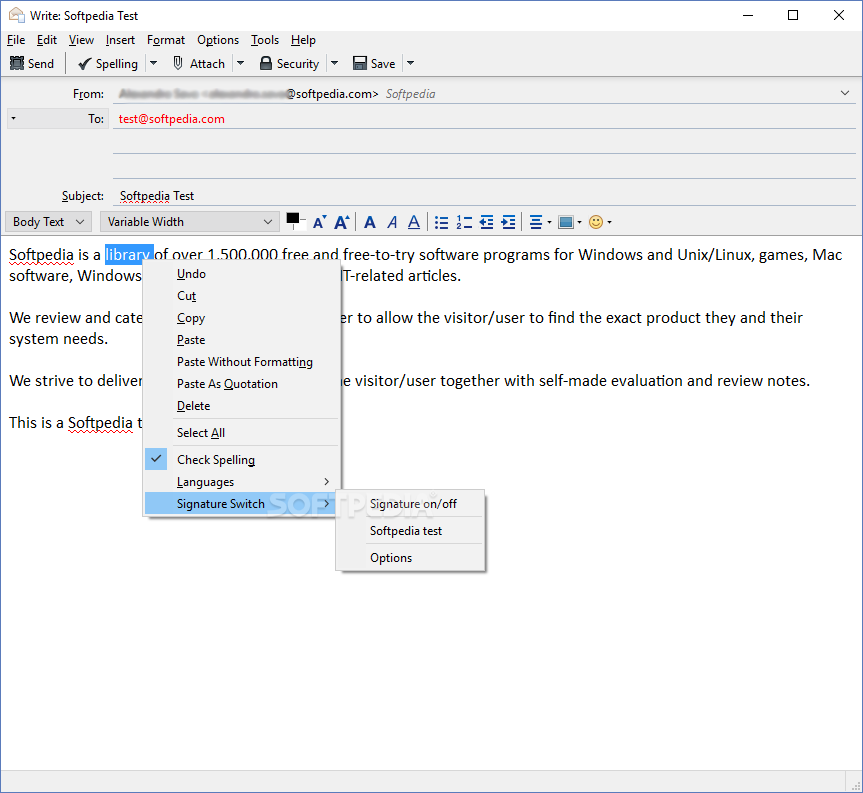Open the Format menu
The height and width of the screenshot is (793, 863).
coord(166,40)
